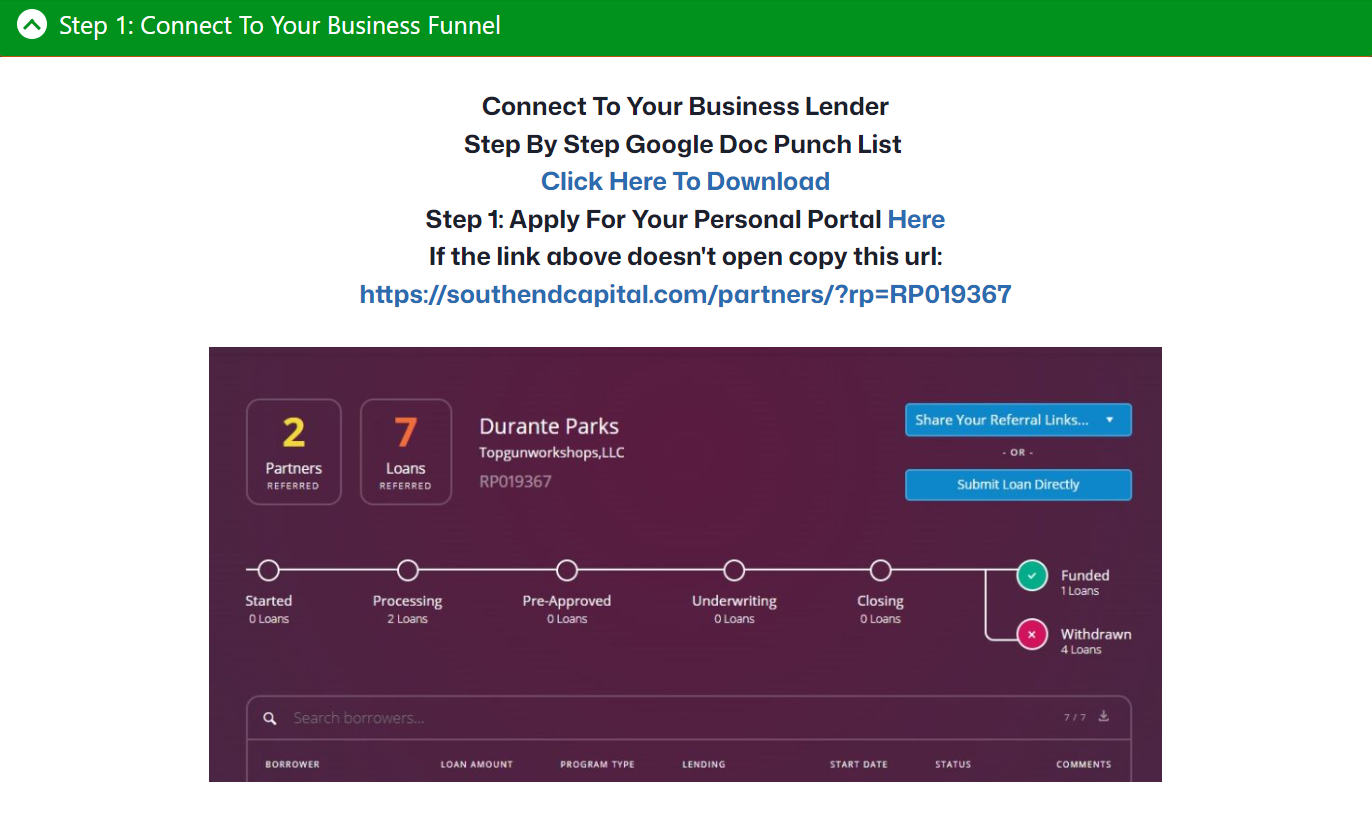1372x825 pixels.
Task: Click the RP019367 ID under the company name
Action: [x=515, y=481]
